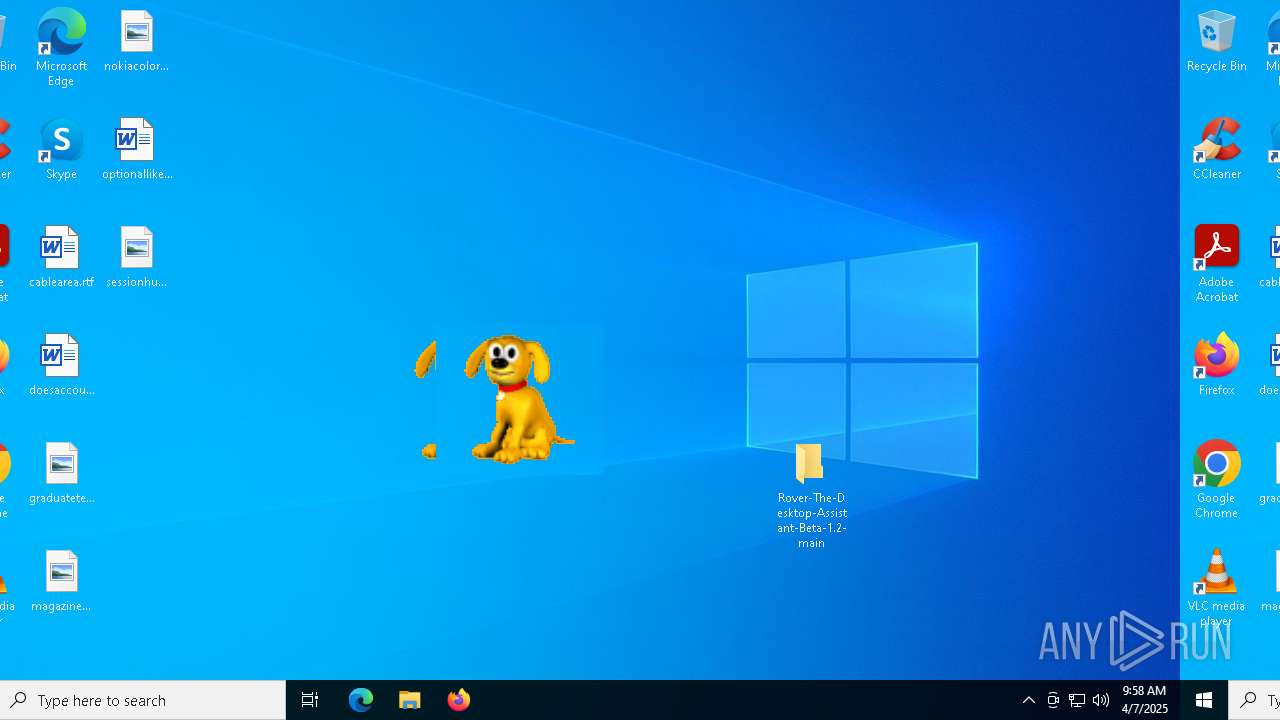Open Microsoft Edge from the taskbar

(x=361, y=700)
